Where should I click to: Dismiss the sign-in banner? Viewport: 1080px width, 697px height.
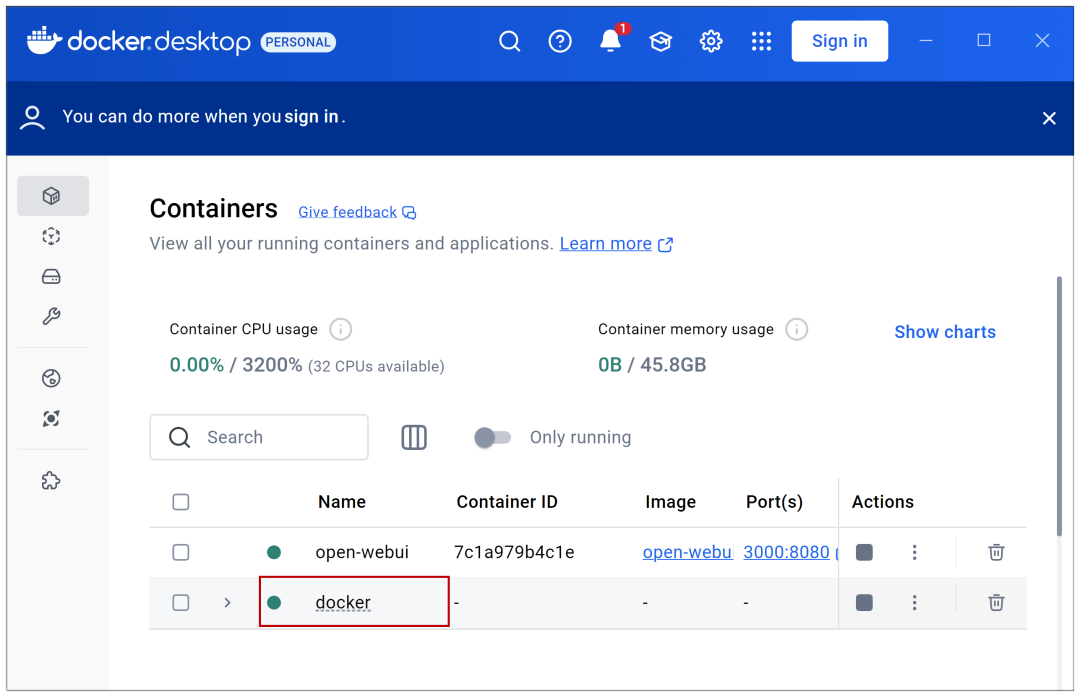tap(1048, 118)
